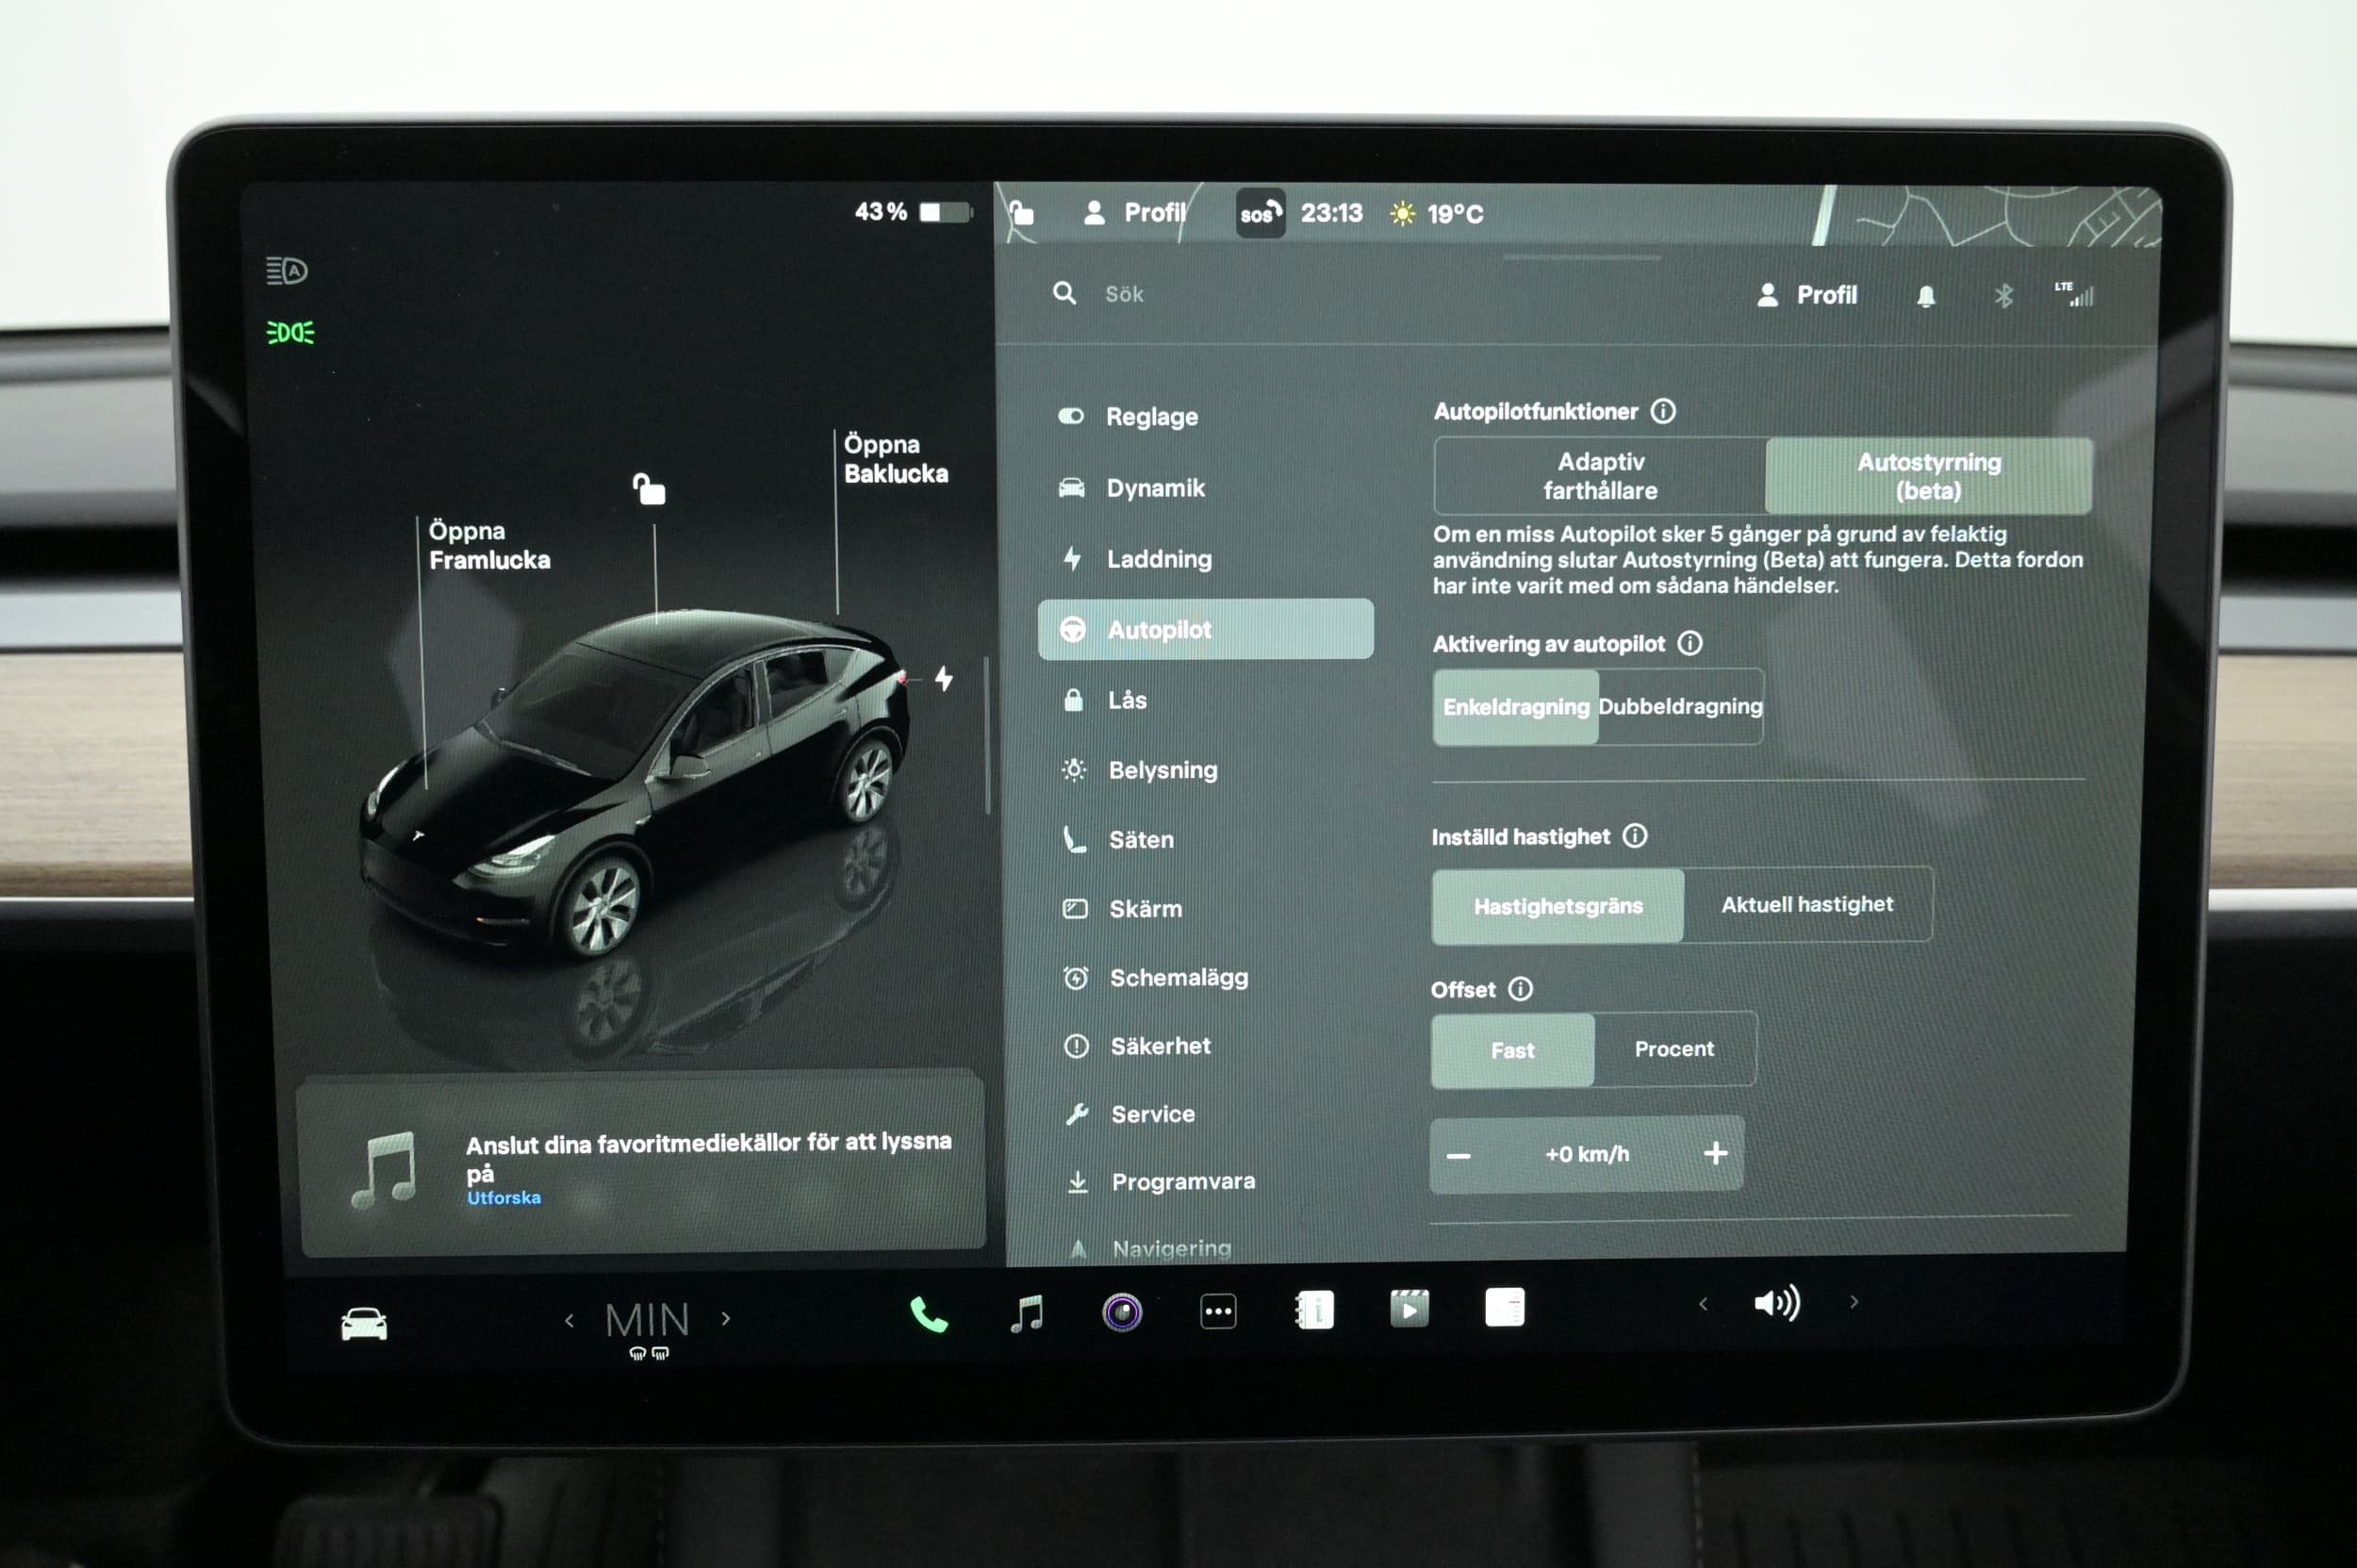
Task: Open notifications via bell icon
Action: click(1926, 296)
